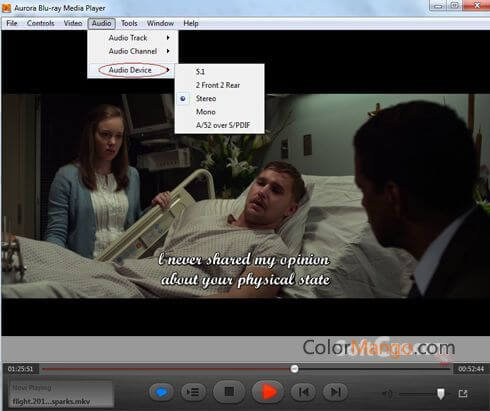This screenshot has width=490, height=411.
Task: Click the blue chat bubble icon
Action: 161,392
